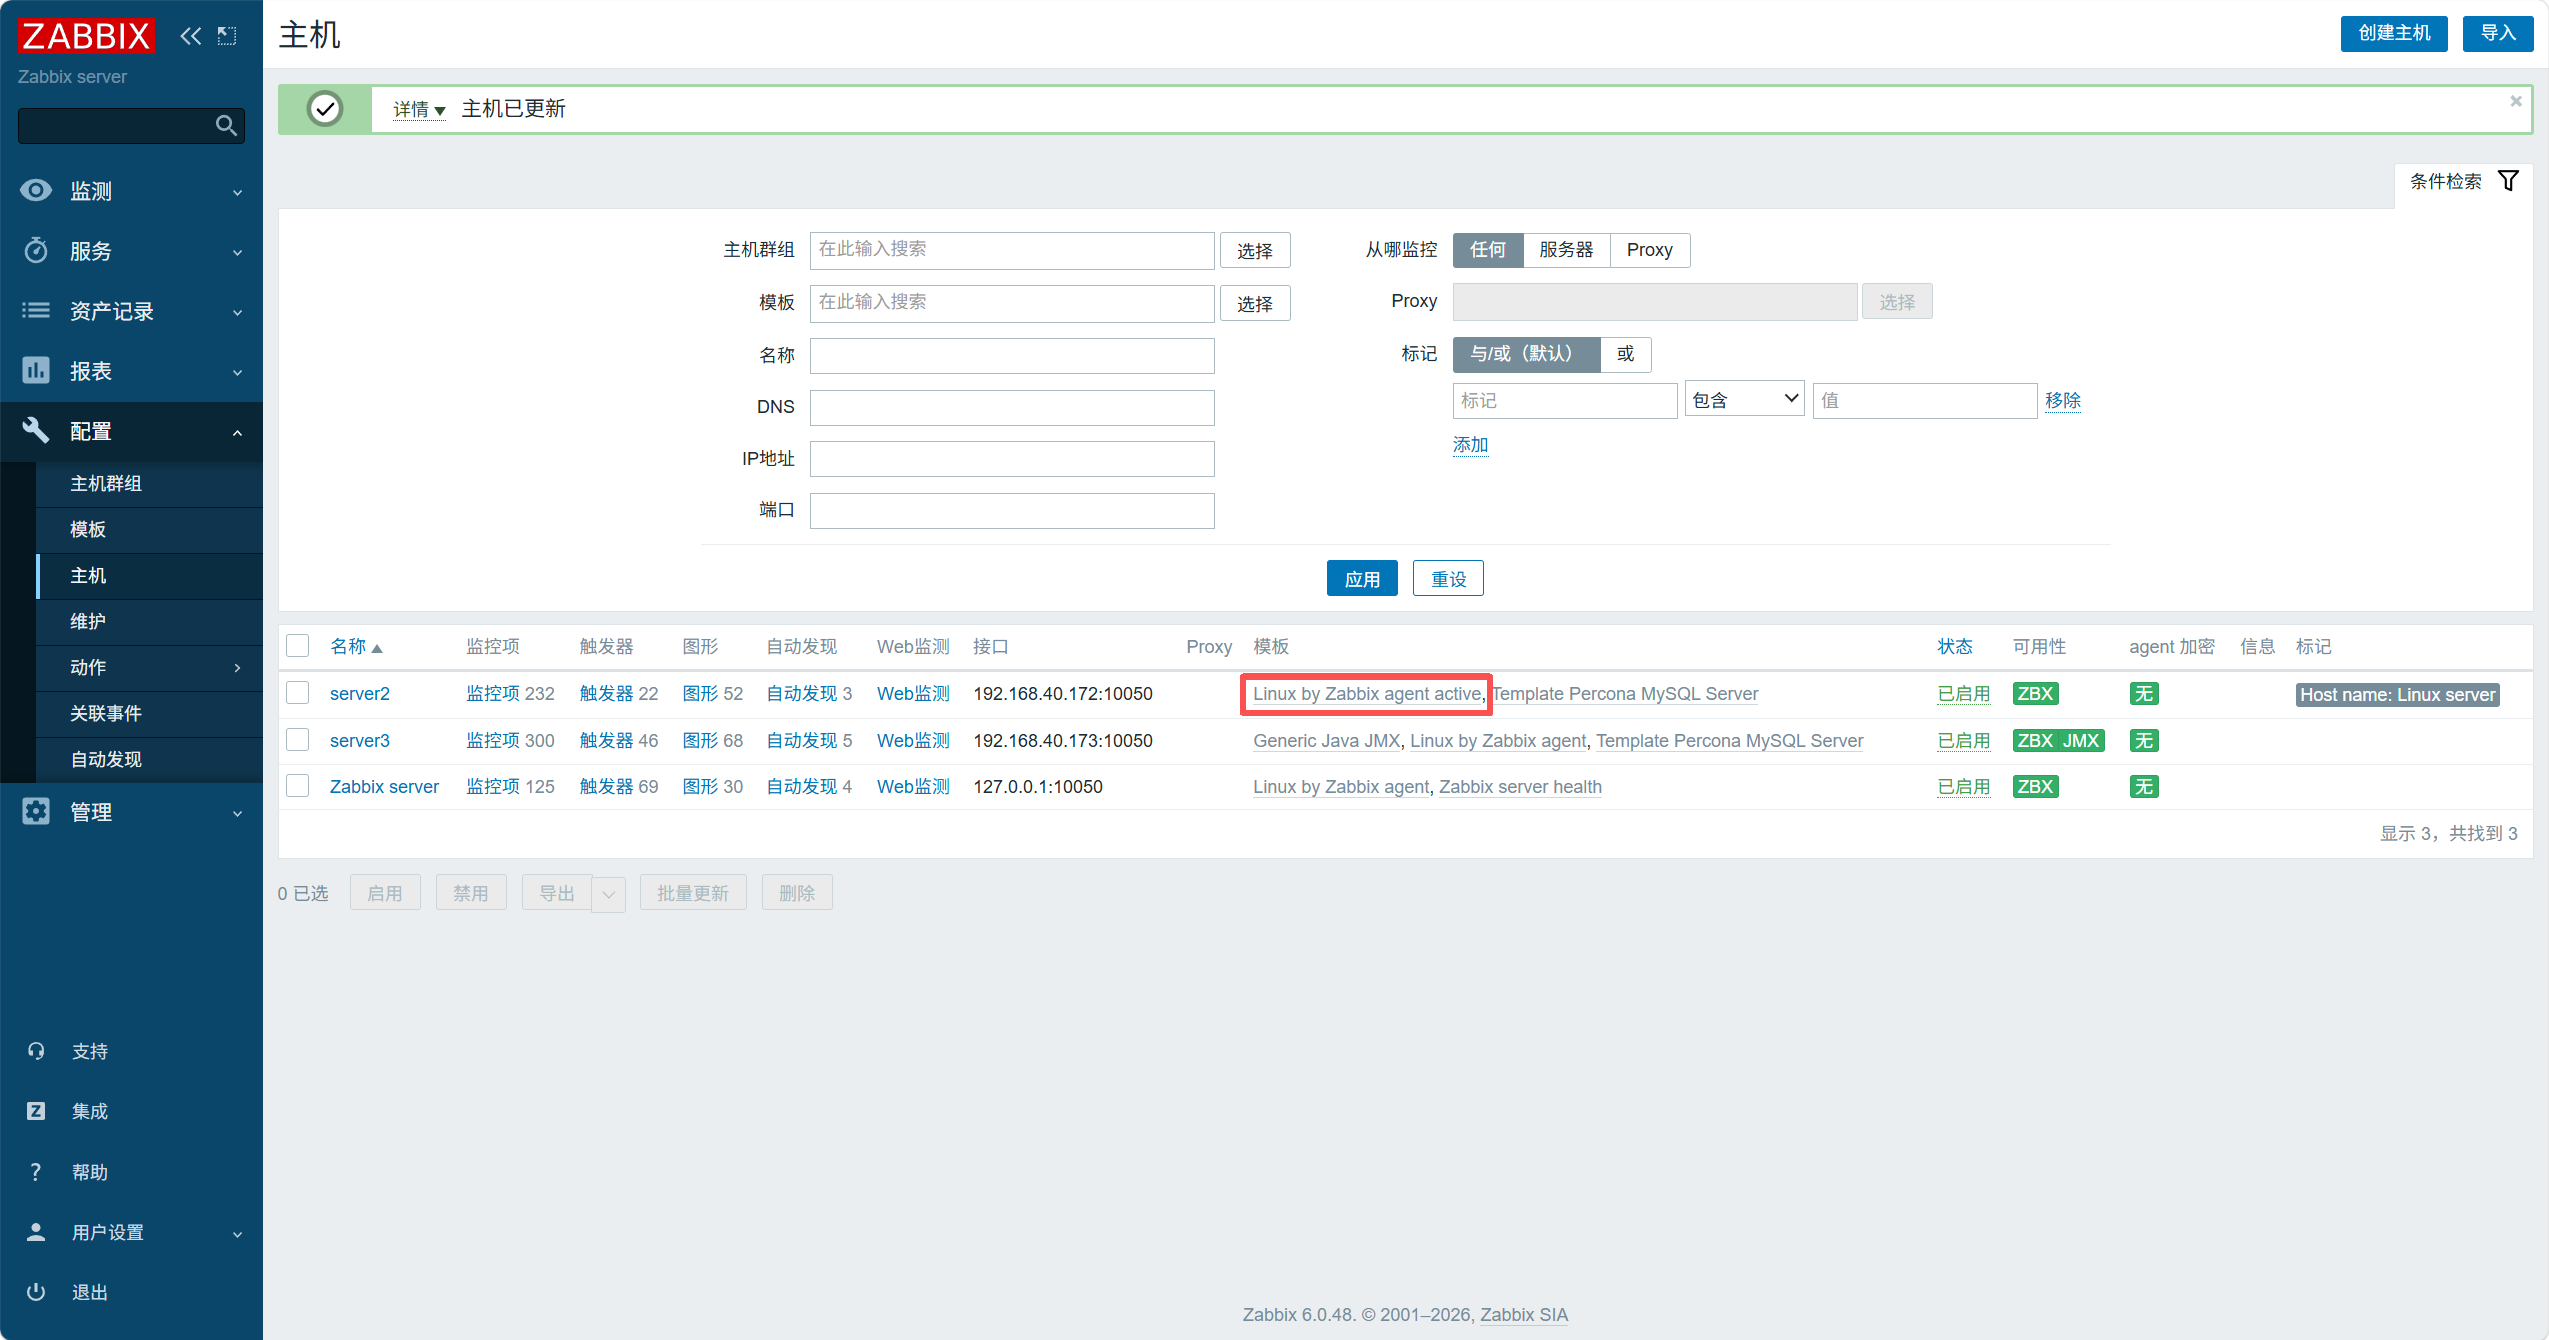Click the green checkmark success icon
The height and width of the screenshot is (1340, 2549).
tap(325, 109)
